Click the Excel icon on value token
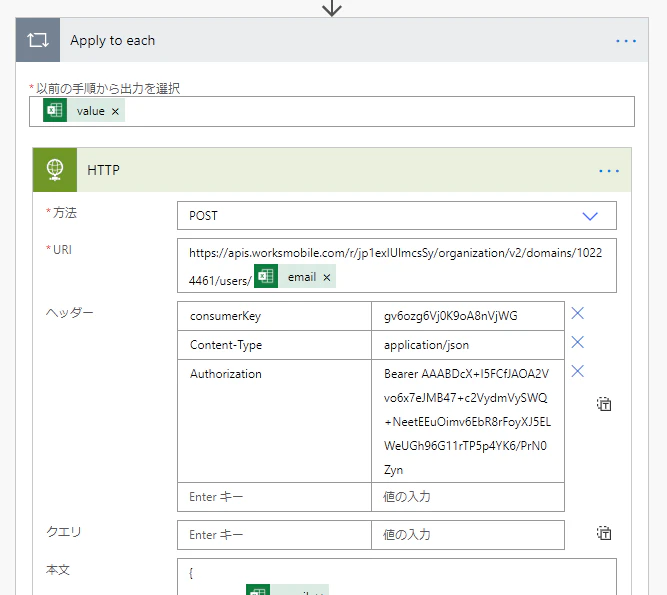Screen dimensions: 667x595 pos(55,110)
